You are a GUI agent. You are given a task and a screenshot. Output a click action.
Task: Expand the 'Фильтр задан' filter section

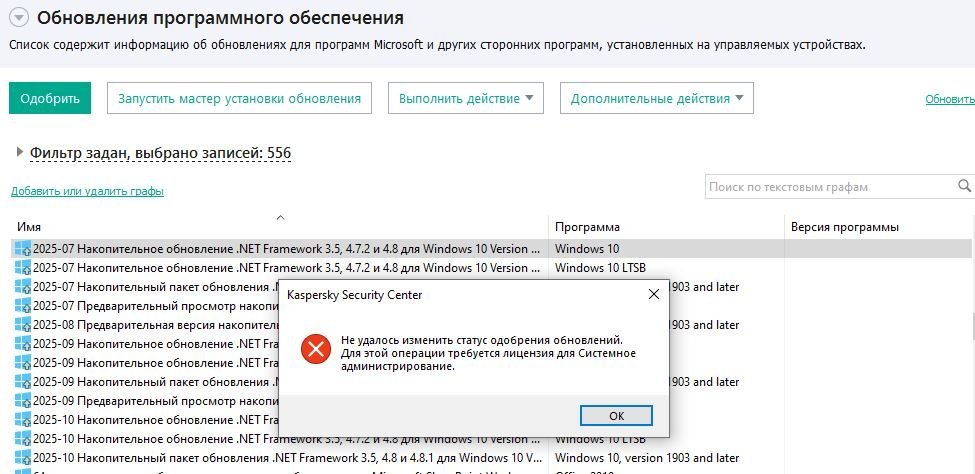pos(20,152)
